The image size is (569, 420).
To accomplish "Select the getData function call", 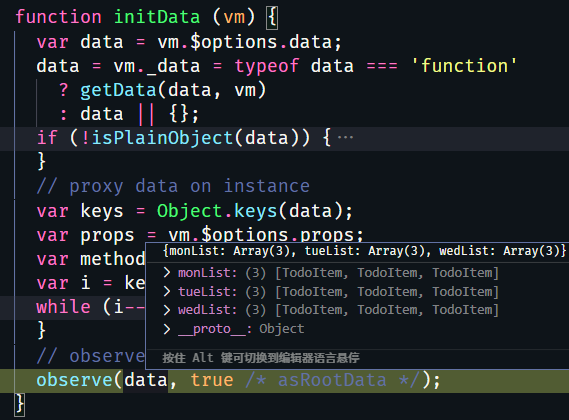I will pyautogui.click(x=118, y=90).
